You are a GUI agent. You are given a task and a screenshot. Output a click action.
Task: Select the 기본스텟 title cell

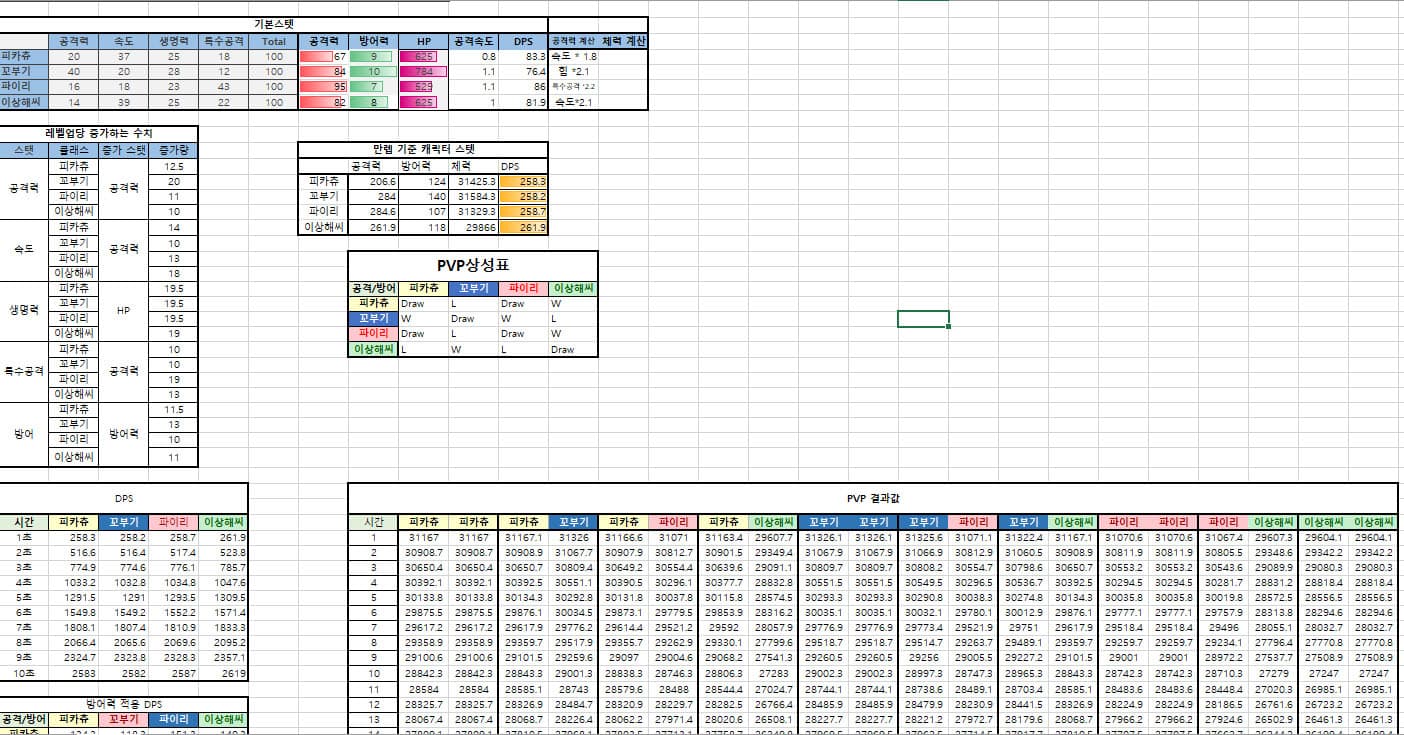pos(273,24)
